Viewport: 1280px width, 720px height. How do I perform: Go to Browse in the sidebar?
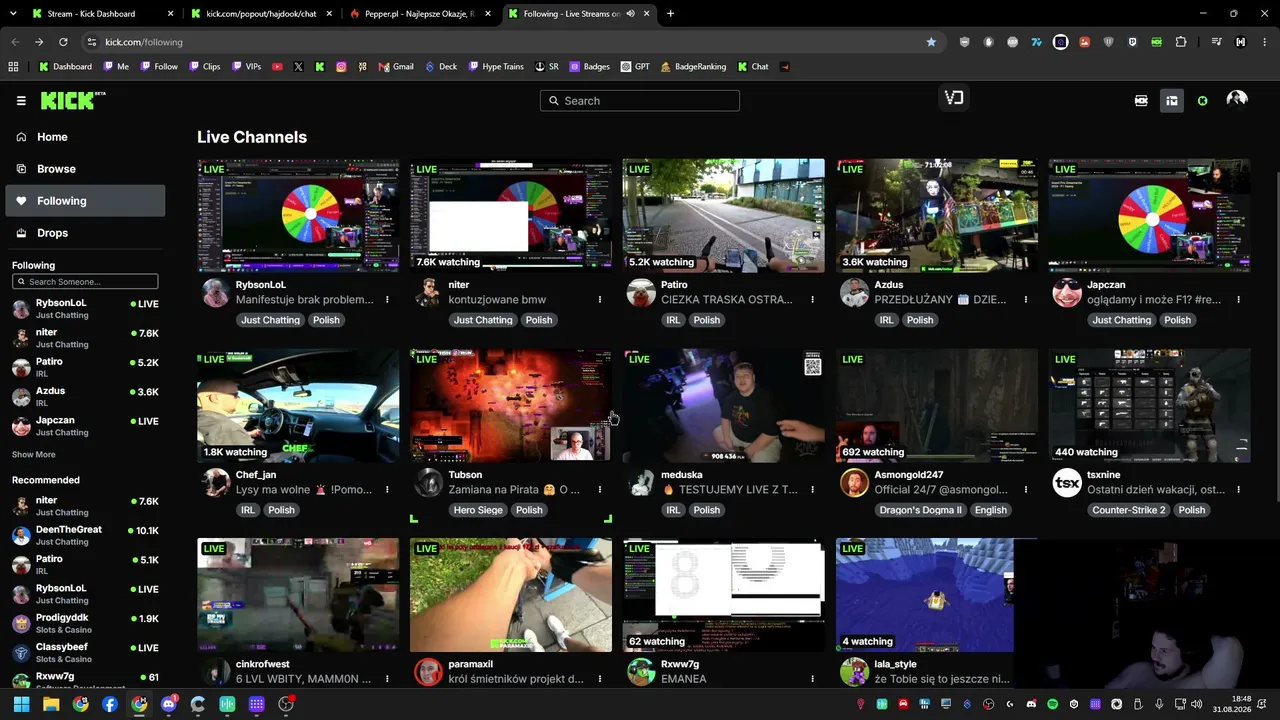pos(85,169)
